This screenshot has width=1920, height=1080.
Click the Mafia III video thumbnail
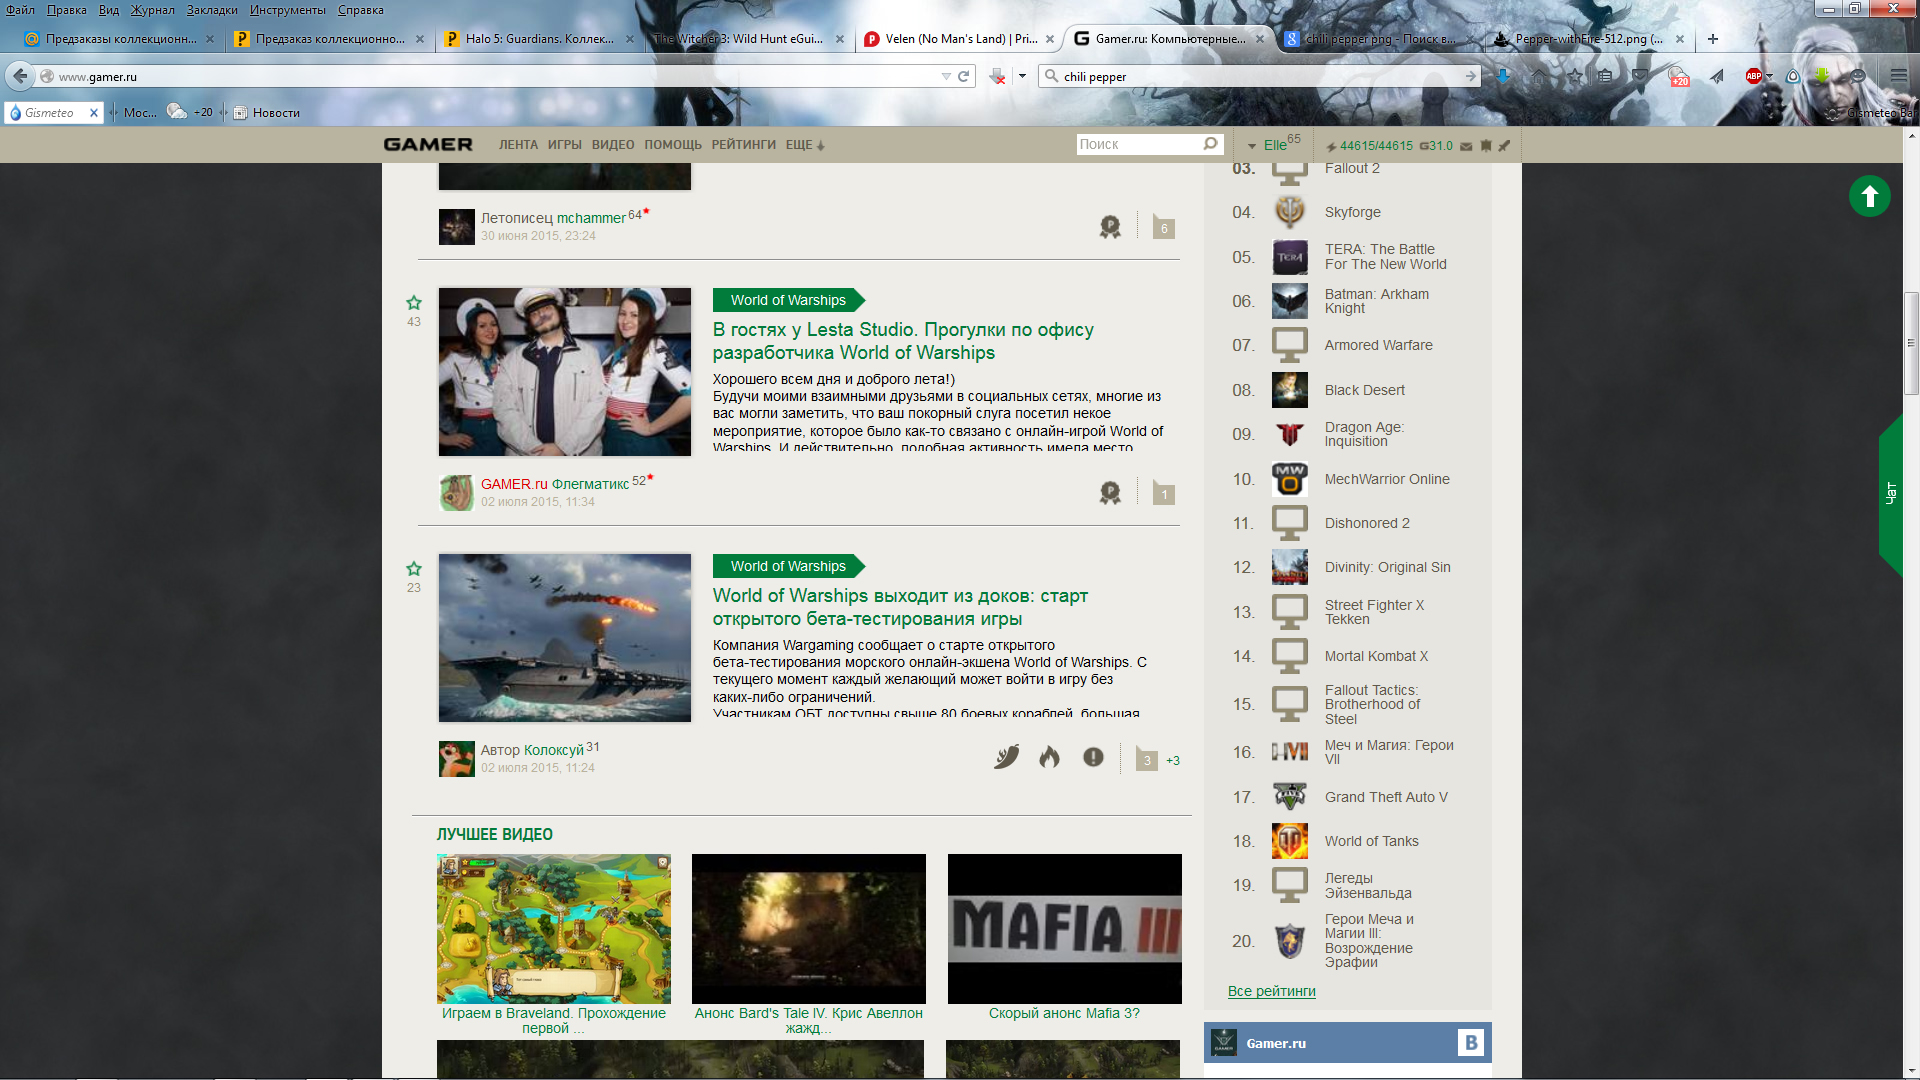pyautogui.click(x=1064, y=928)
